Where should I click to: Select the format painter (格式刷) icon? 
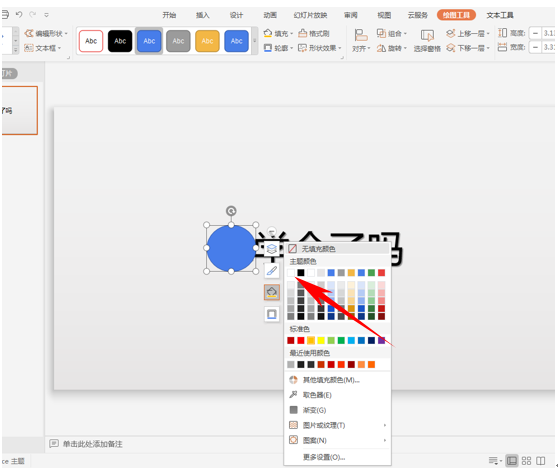[302, 33]
